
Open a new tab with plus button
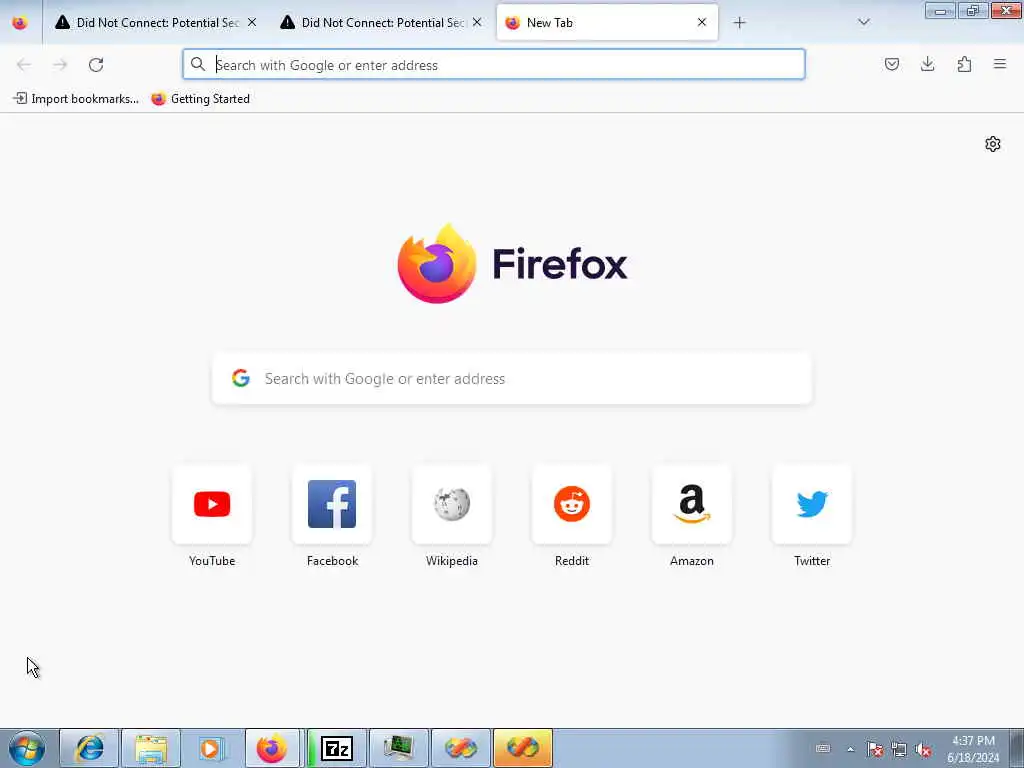pos(739,23)
